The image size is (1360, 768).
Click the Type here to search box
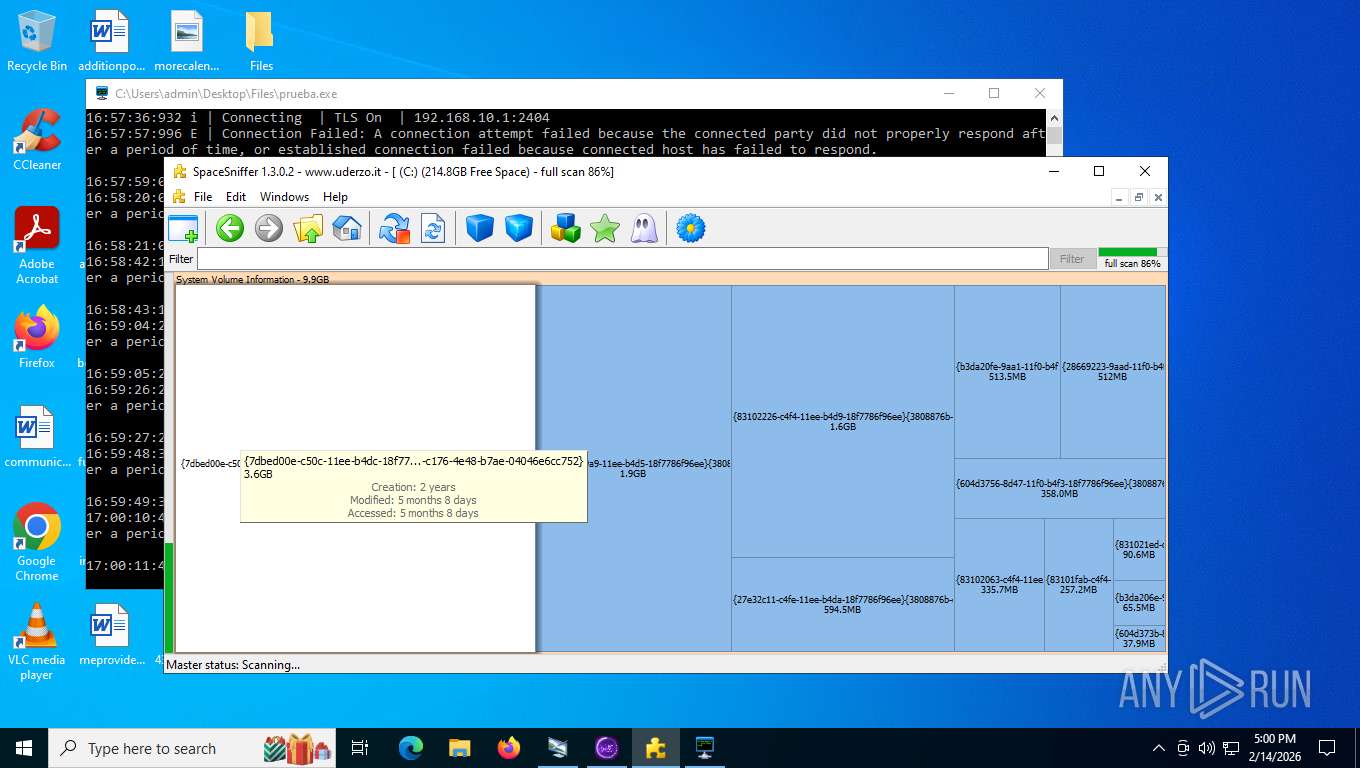point(192,748)
